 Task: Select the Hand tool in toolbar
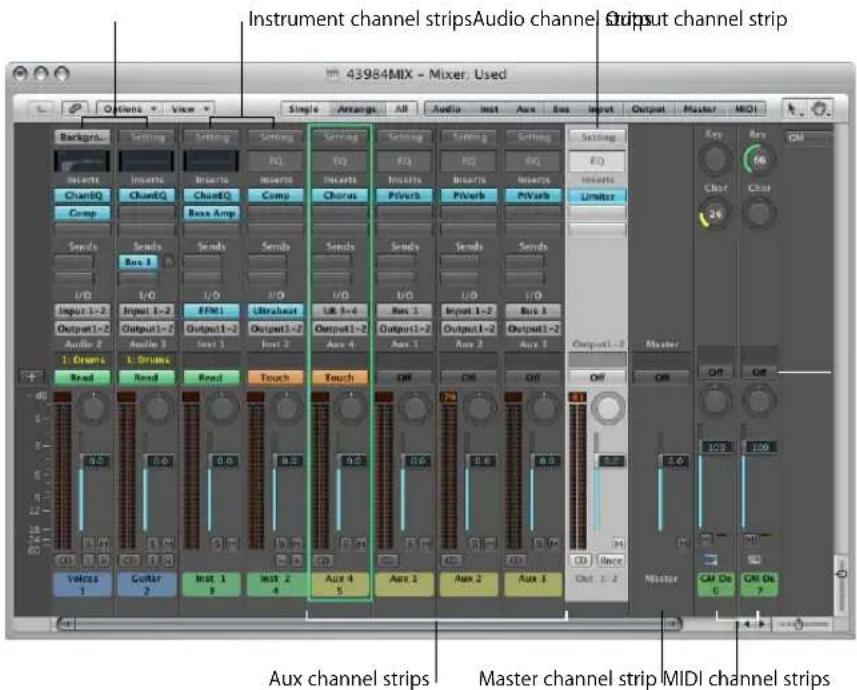(x=819, y=109)
